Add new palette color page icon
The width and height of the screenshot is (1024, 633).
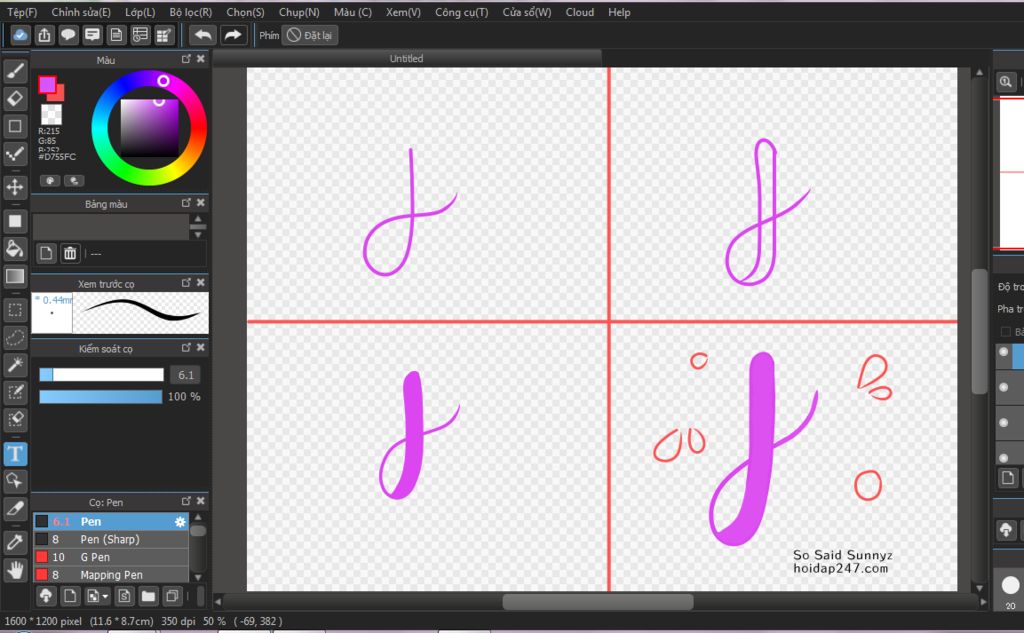click(46, 253)
